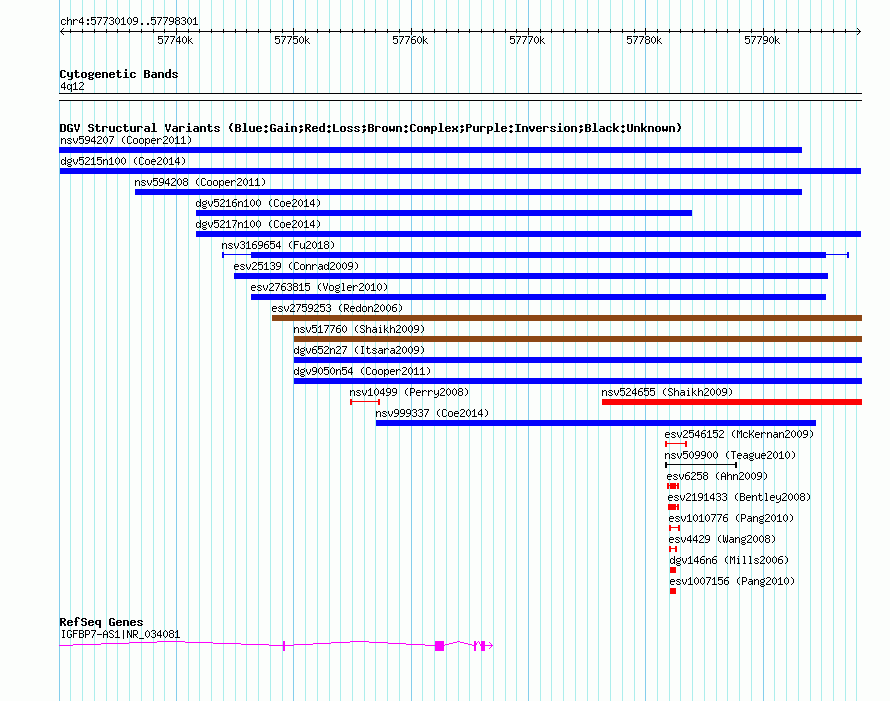Click the 57740k ruler tick label

(x=175, y=40)
